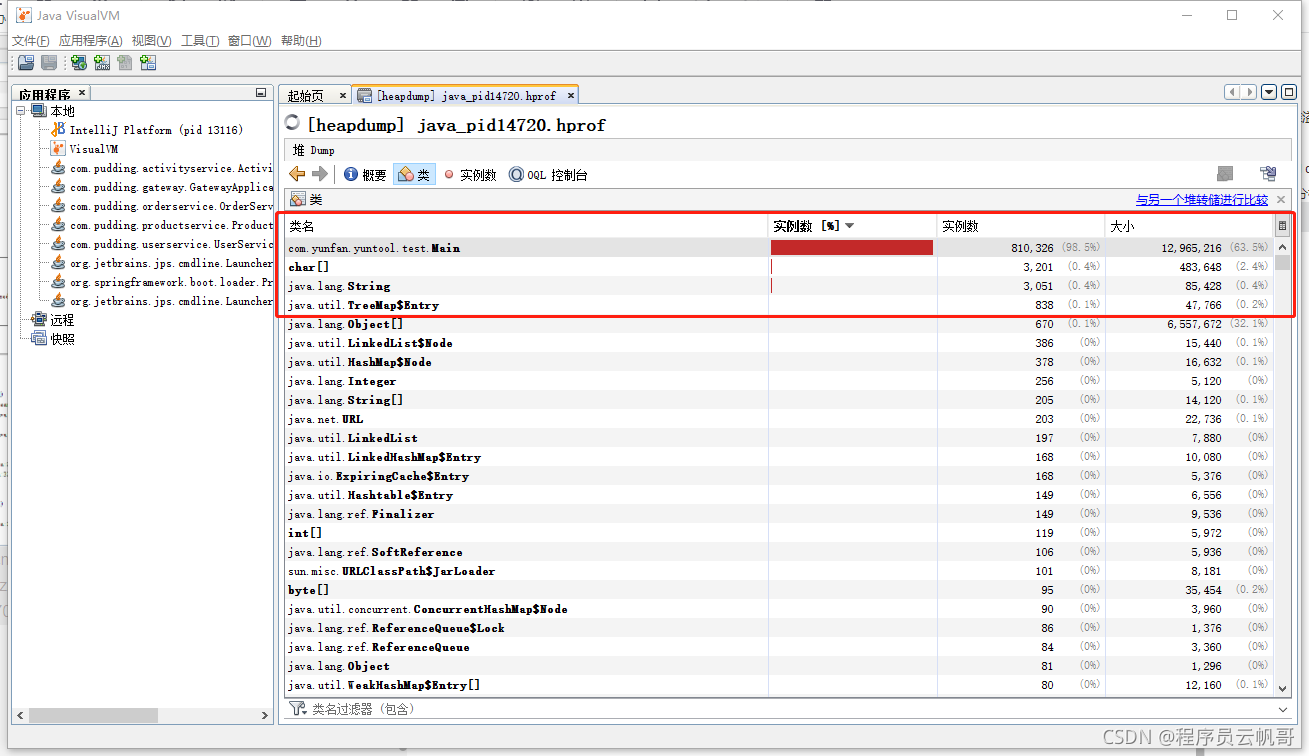Open the OQL 控制台 view

pyautogui.click(x=548, y=174)
